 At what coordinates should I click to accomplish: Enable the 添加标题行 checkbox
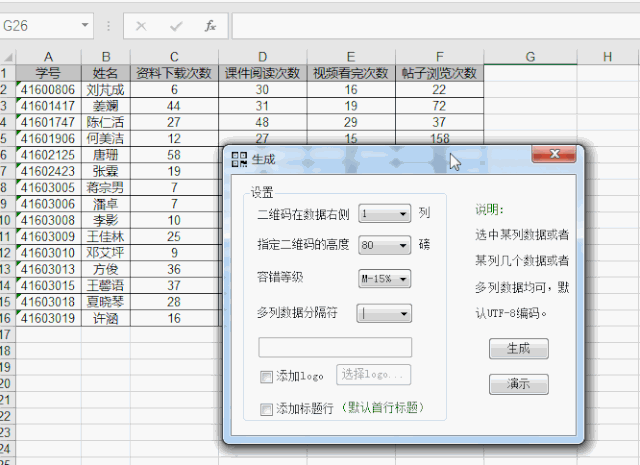point(266,409)
